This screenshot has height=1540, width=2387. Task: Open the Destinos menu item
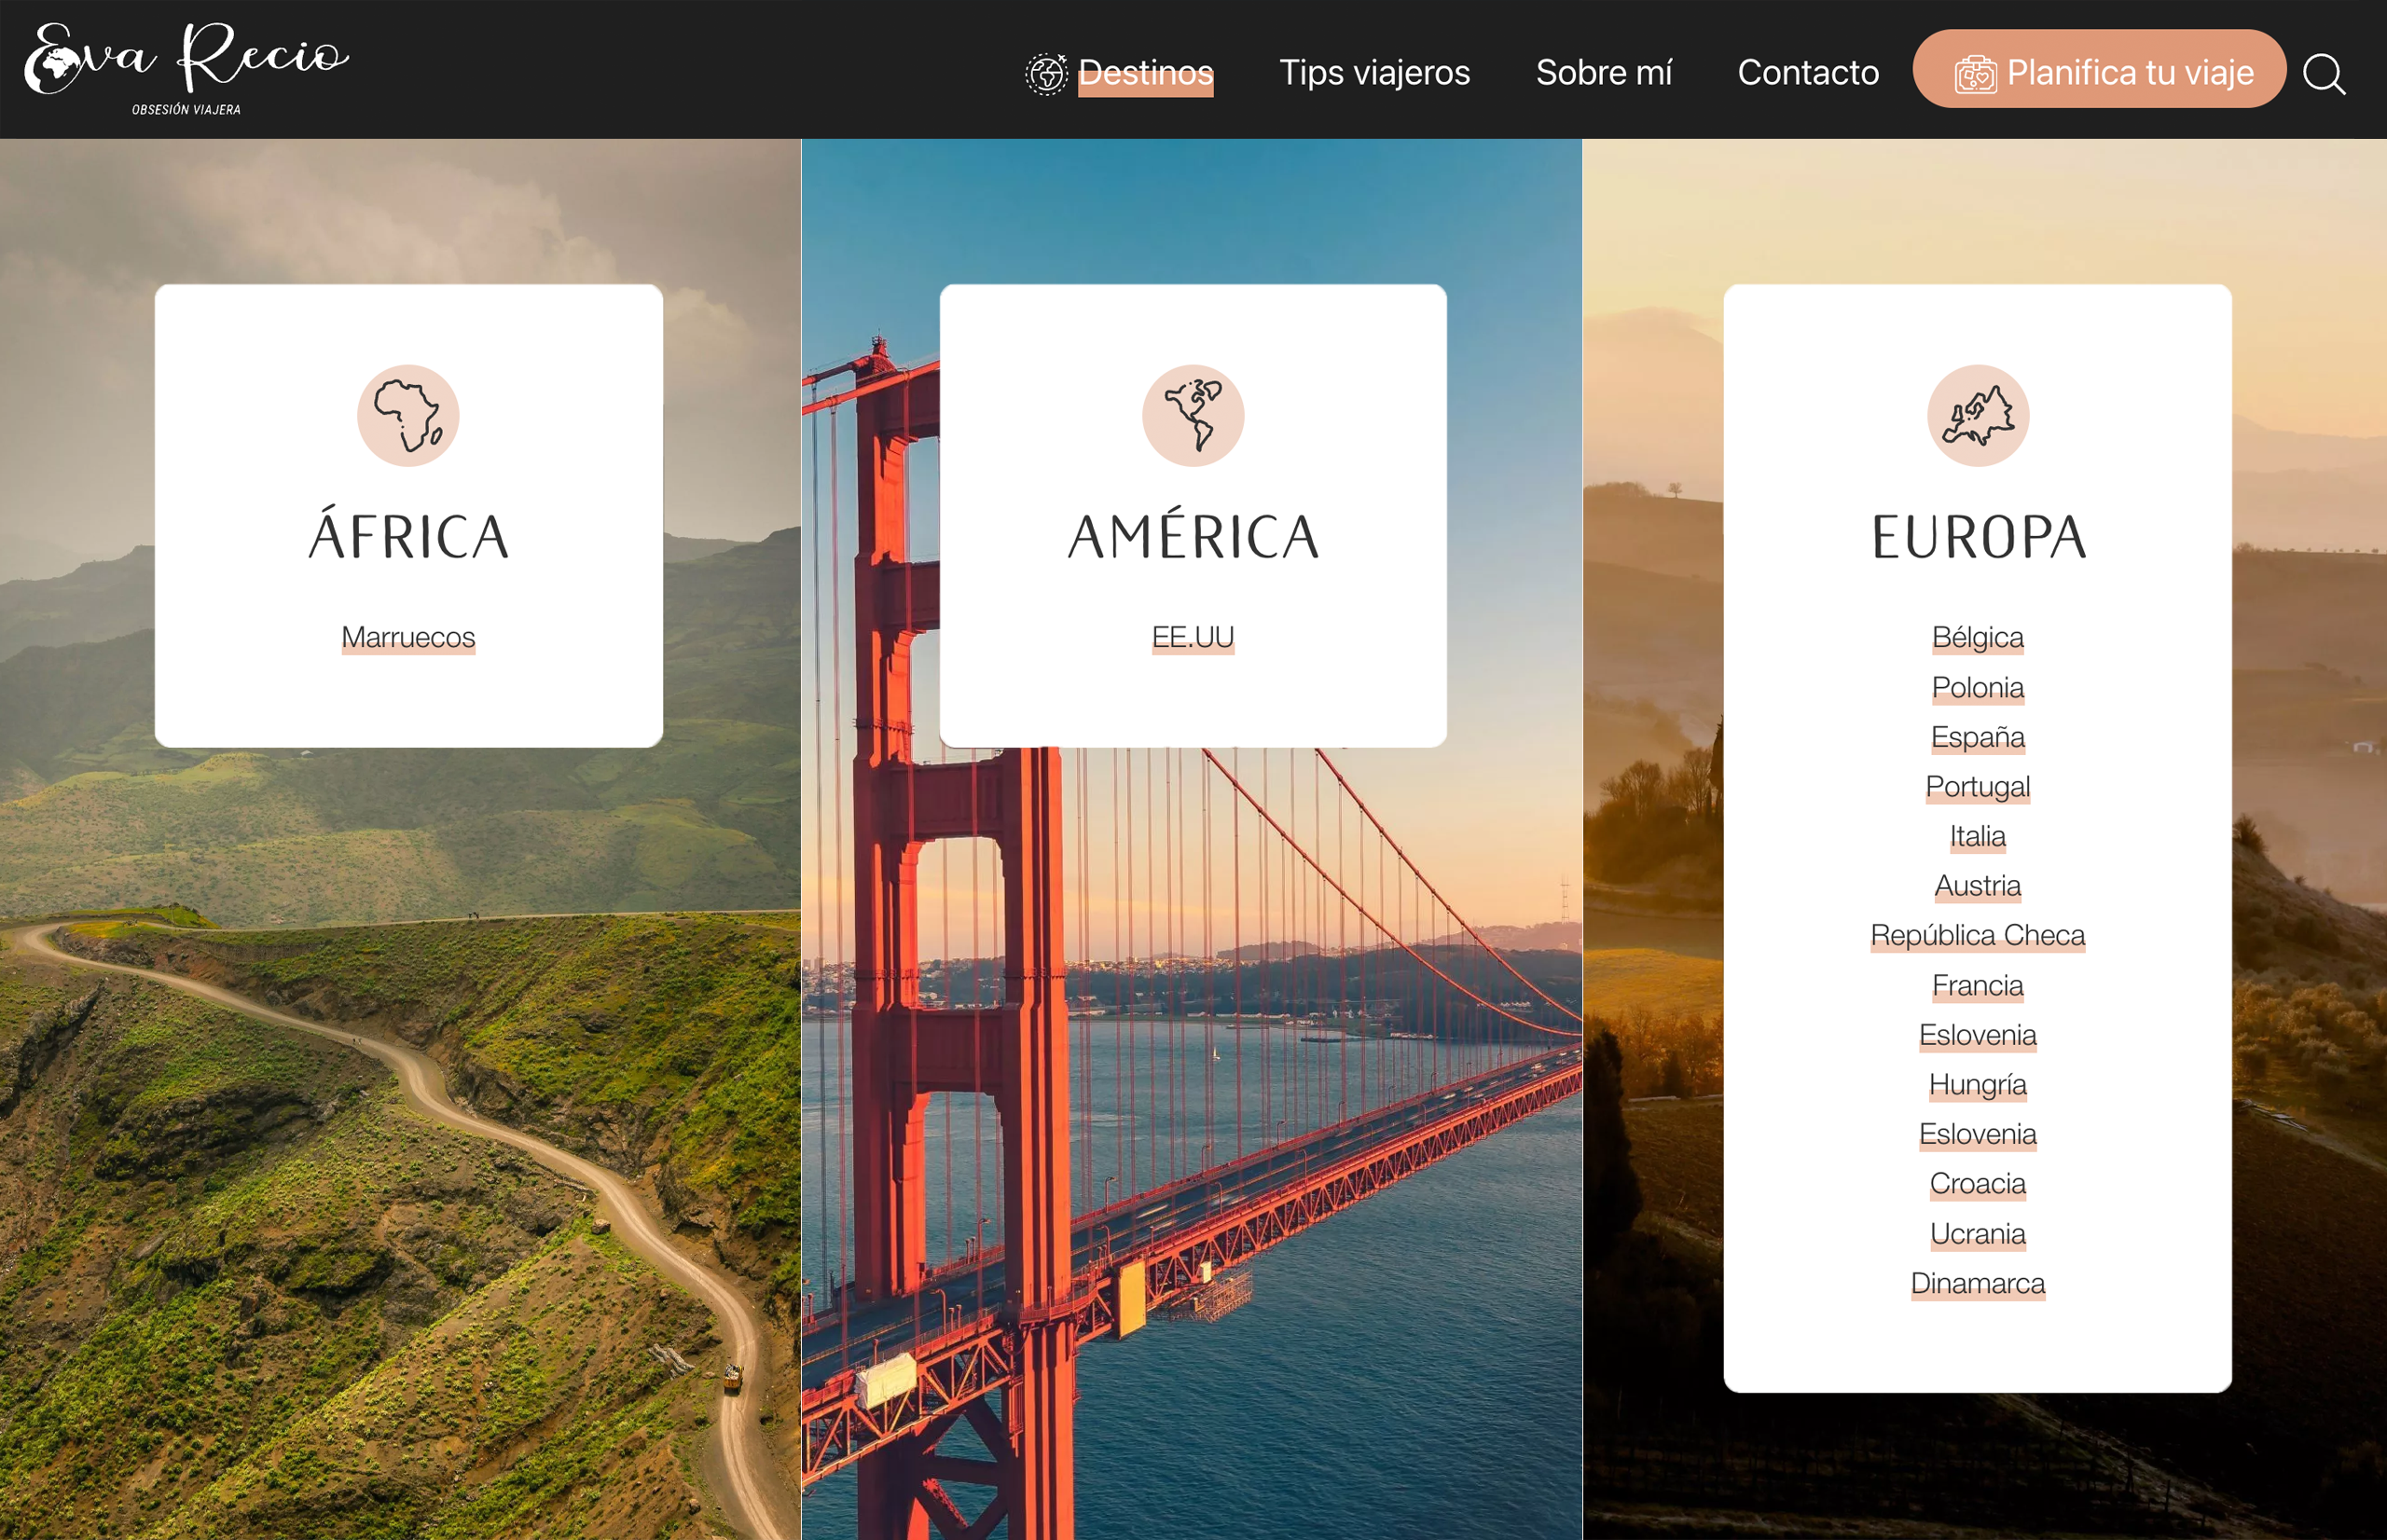[1145, 73]
